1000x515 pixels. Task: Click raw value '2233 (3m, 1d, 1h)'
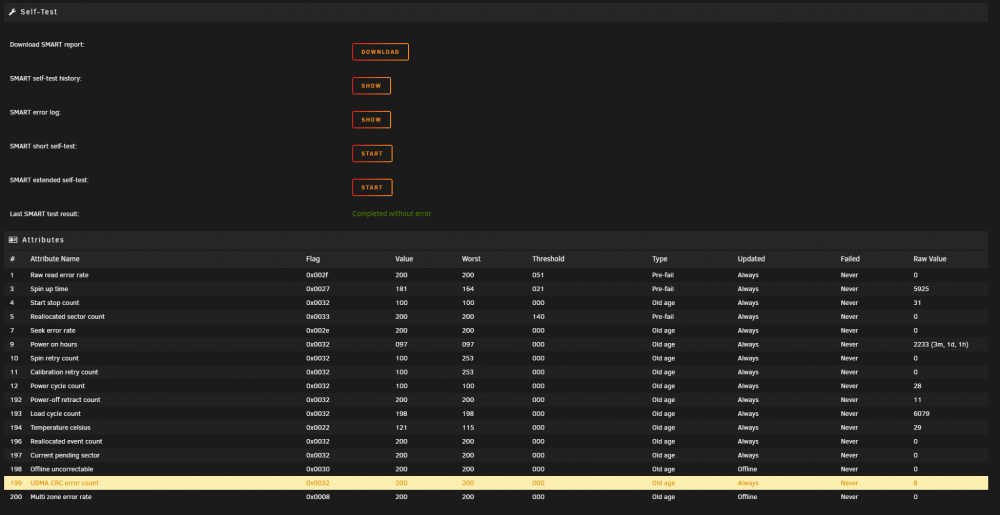(x=941, y=344)
